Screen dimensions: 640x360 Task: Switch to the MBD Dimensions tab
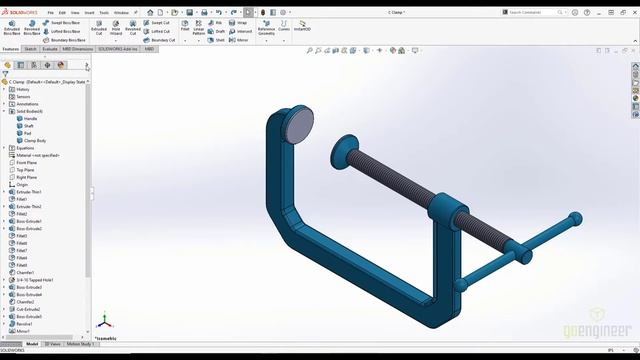(78, 49)
